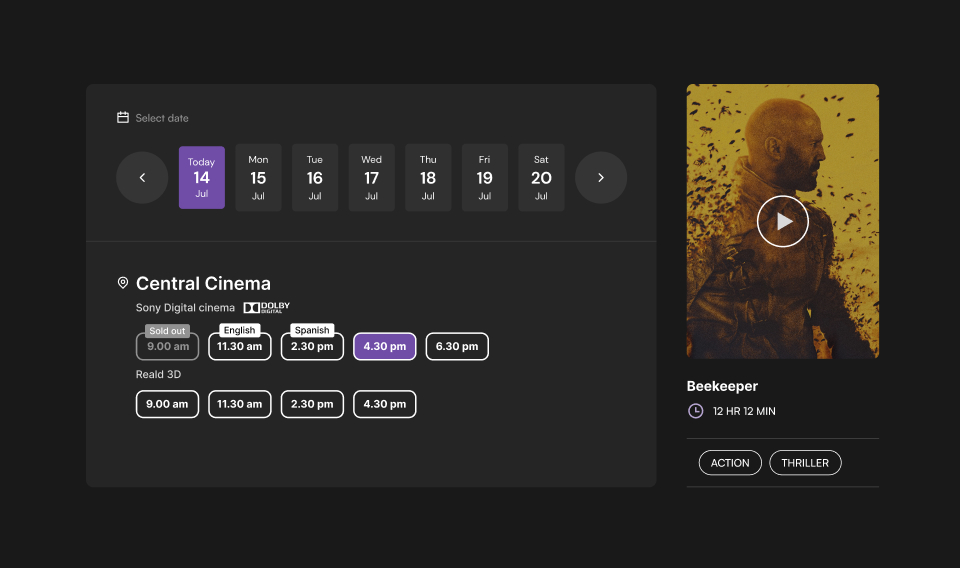Click the calendar icon beside Select date
Image resolution: width=960 pixels, height=568 pixels.
click(x=123, y=118)
